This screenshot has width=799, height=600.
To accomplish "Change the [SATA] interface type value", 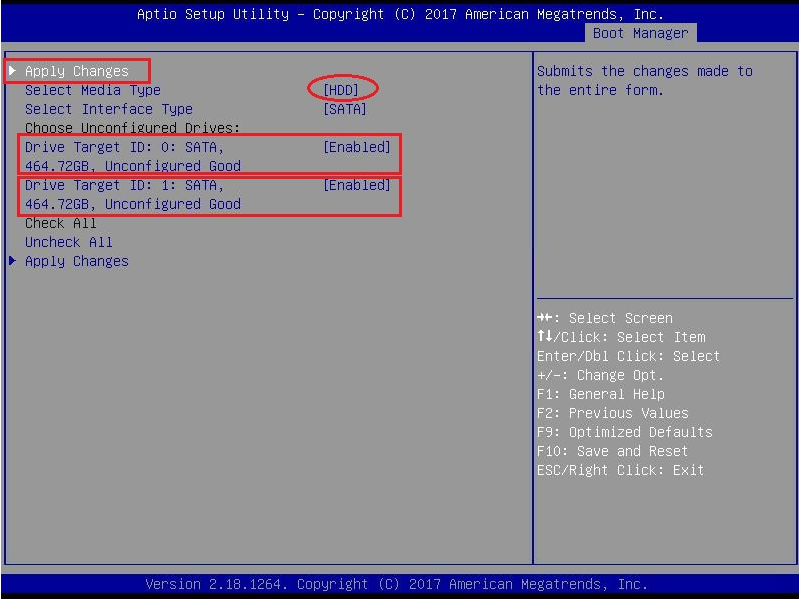I will [x=344, y=109].
